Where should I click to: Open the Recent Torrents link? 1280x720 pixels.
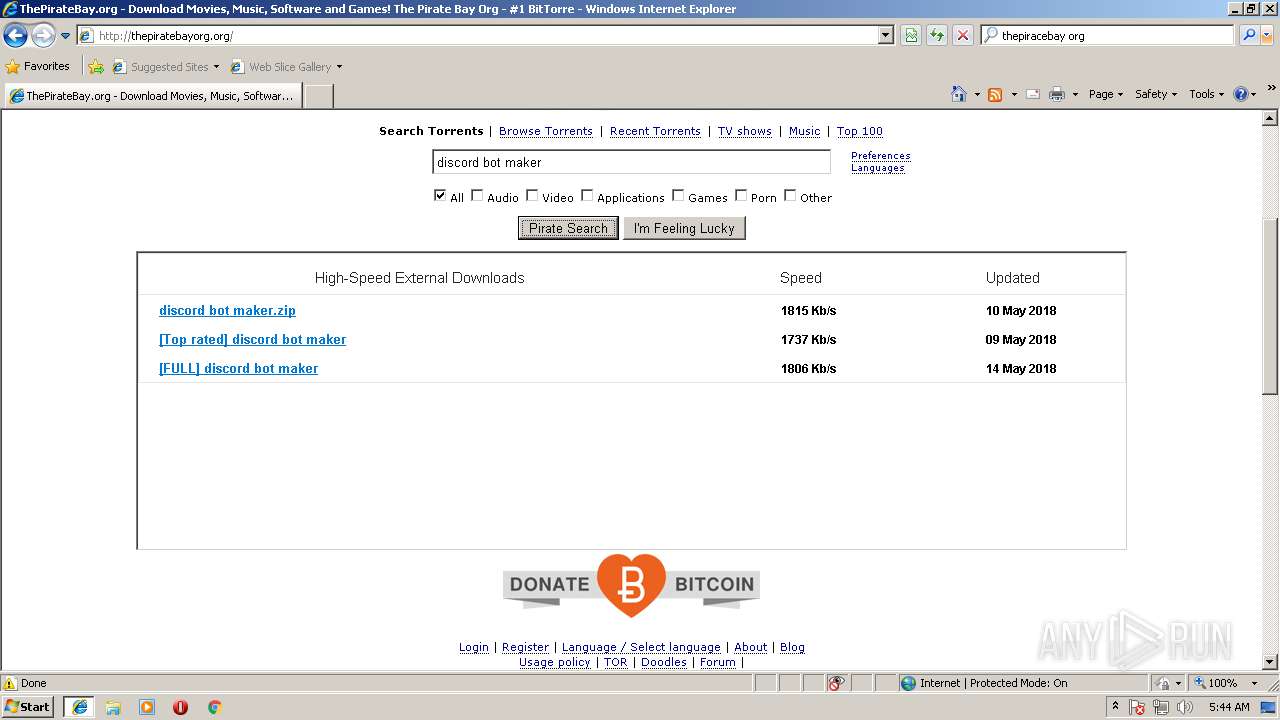(x=655, y=131)
